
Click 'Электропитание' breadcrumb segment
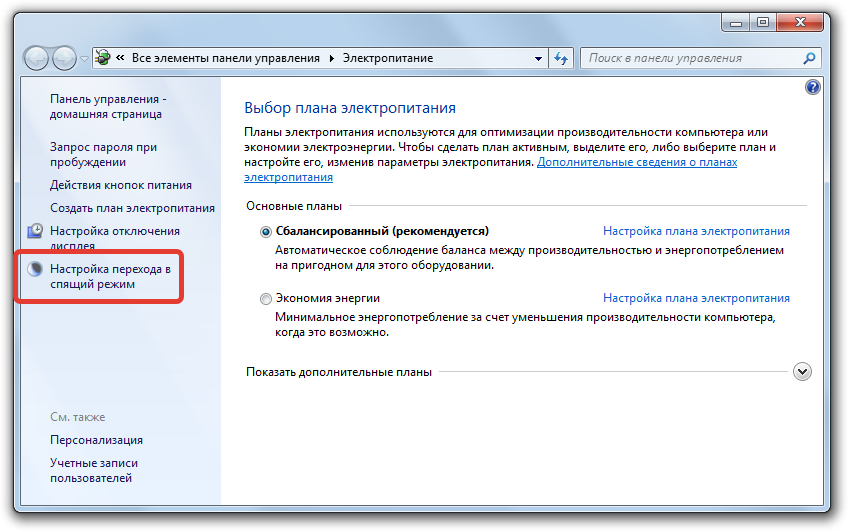pyautogui.click(x=388, y=58)
